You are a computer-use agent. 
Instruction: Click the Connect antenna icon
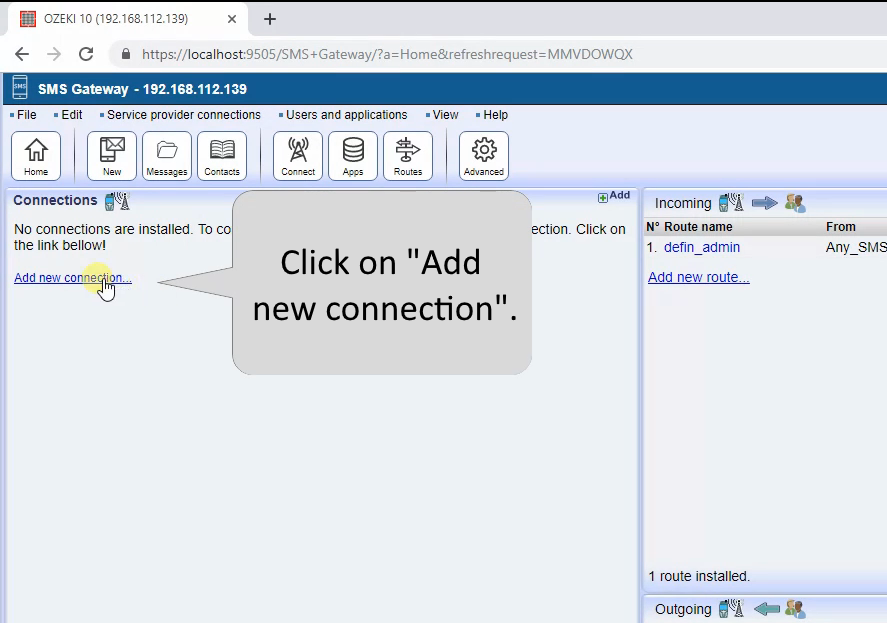tap(298, 156)
